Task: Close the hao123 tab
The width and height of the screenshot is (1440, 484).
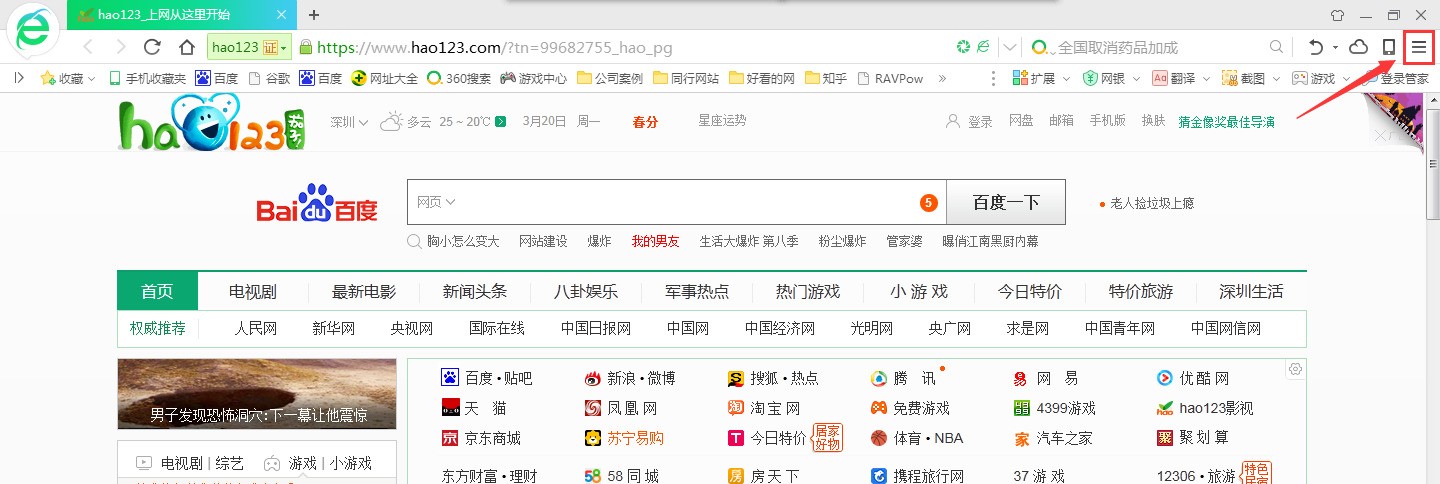Action: [282, 15]
